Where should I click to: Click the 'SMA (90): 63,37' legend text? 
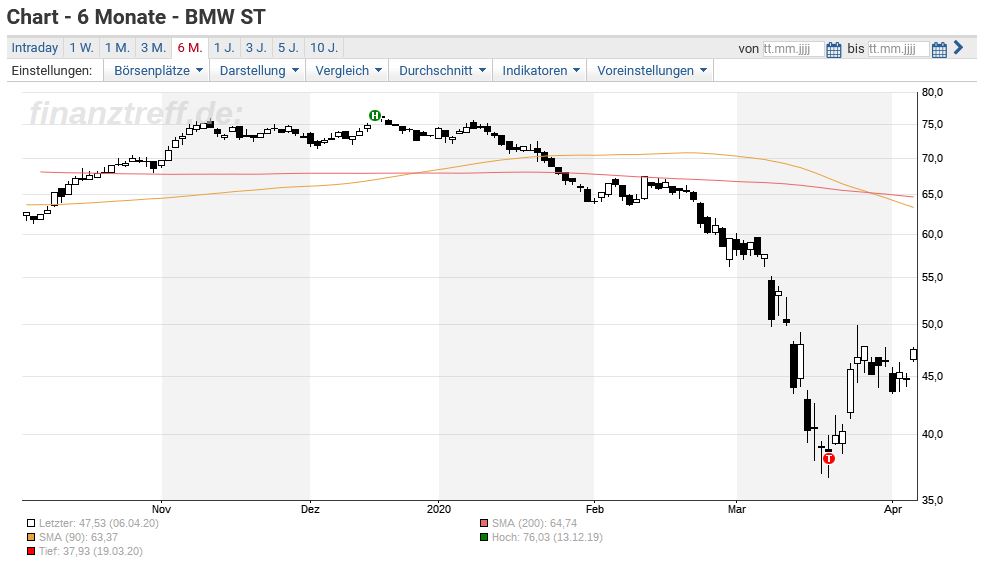[x=79, y=537]
